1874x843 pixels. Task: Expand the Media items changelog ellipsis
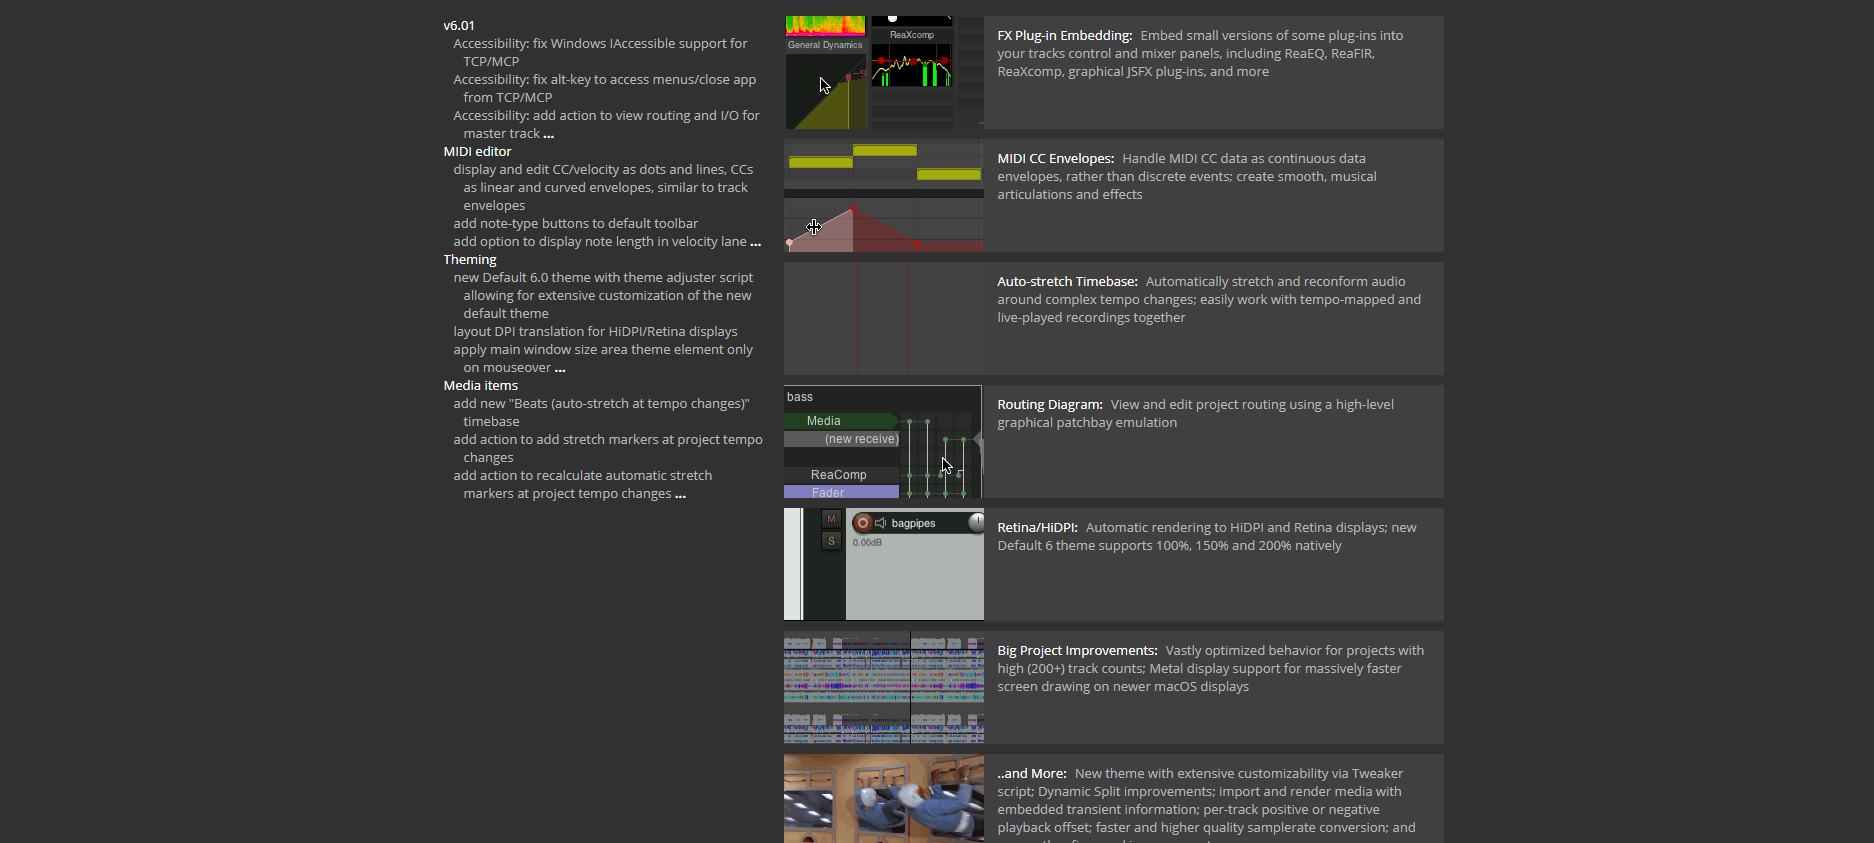click(680, 494)
